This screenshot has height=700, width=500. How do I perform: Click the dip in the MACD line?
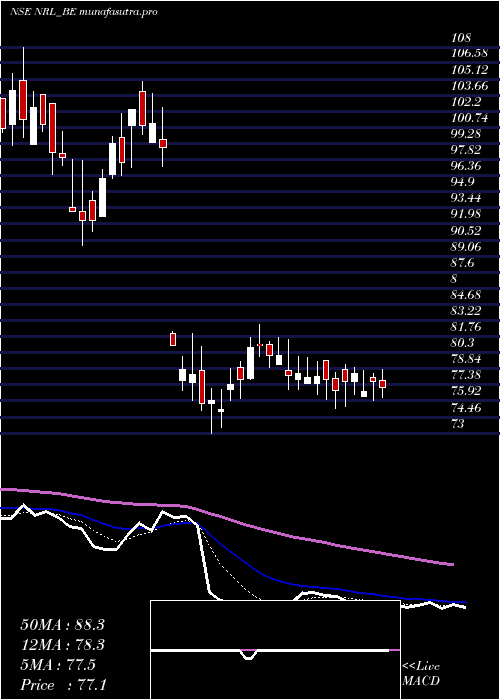tap(249, 655)
